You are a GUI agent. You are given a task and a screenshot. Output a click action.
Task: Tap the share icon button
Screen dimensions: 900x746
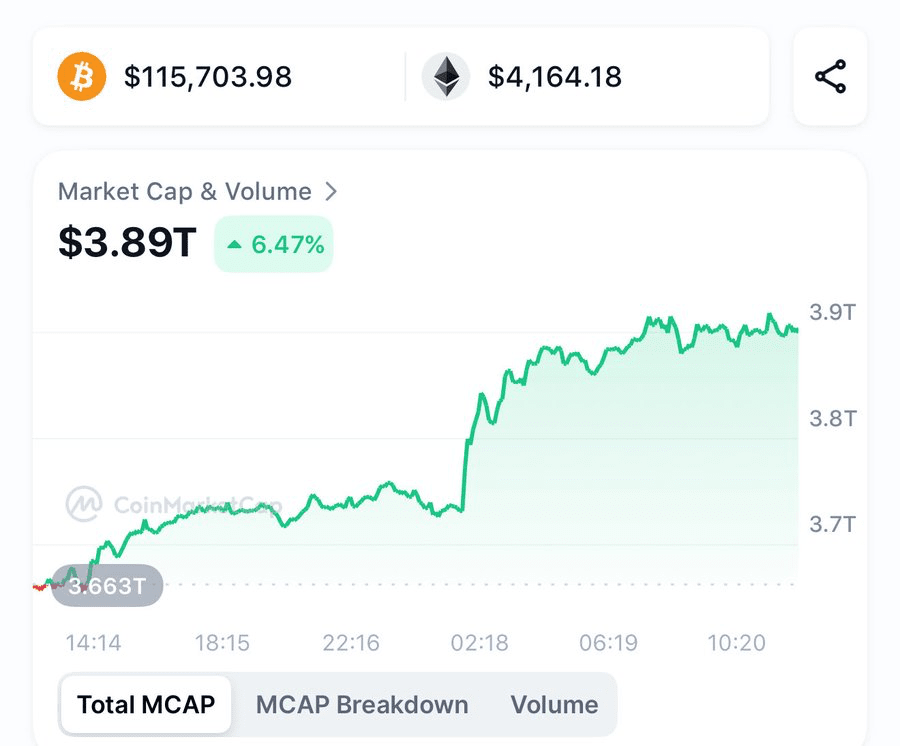830,77
